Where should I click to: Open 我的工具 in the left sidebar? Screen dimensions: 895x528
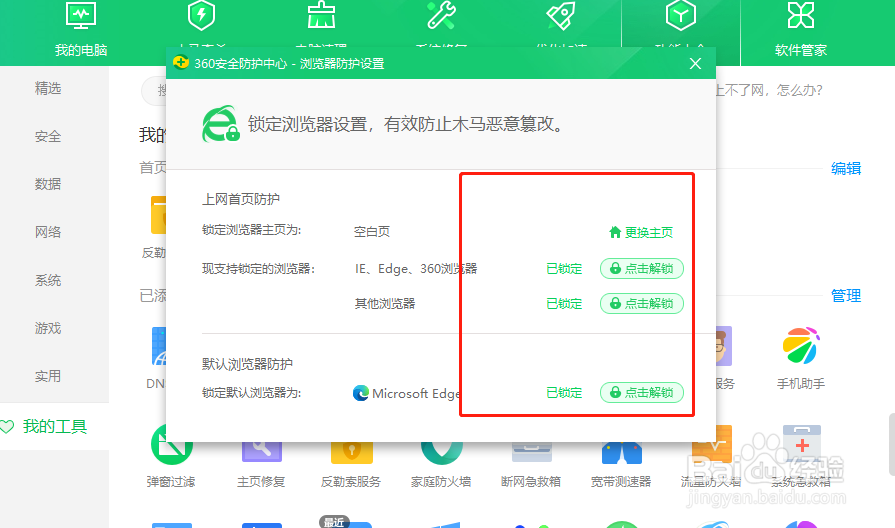(x=54, y=426)
